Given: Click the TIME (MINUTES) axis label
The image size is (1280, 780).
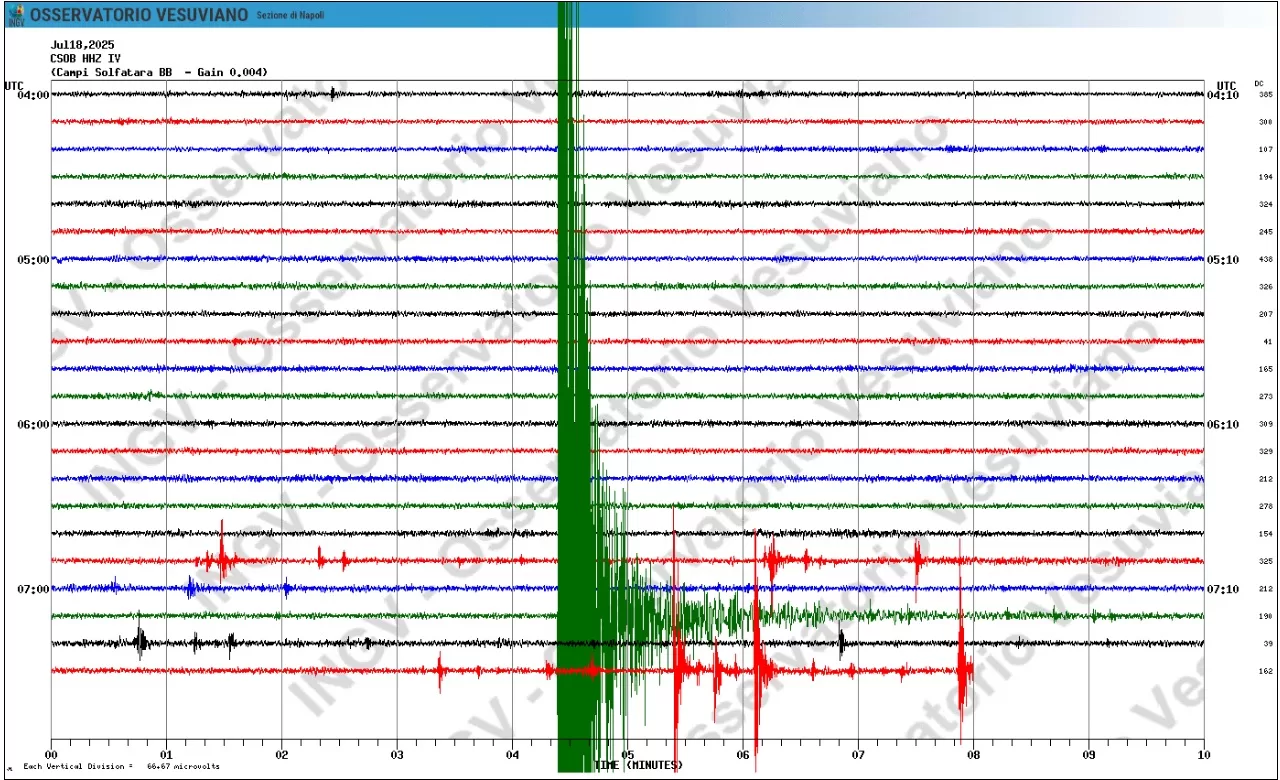Looking at the screenshot, I should (640, 765).
